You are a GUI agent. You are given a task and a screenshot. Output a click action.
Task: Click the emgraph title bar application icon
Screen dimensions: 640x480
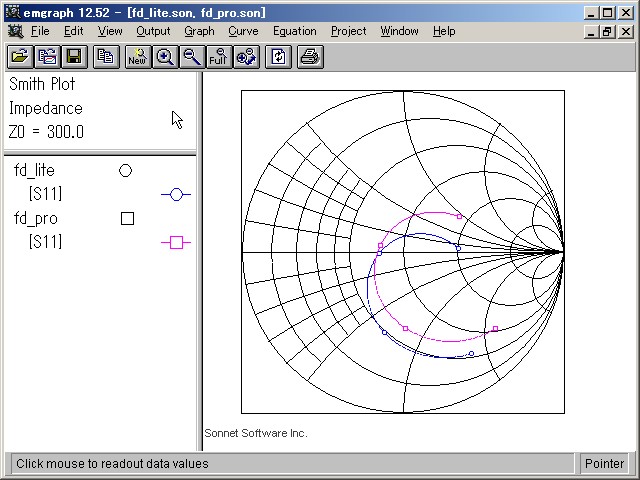[13, 13]
